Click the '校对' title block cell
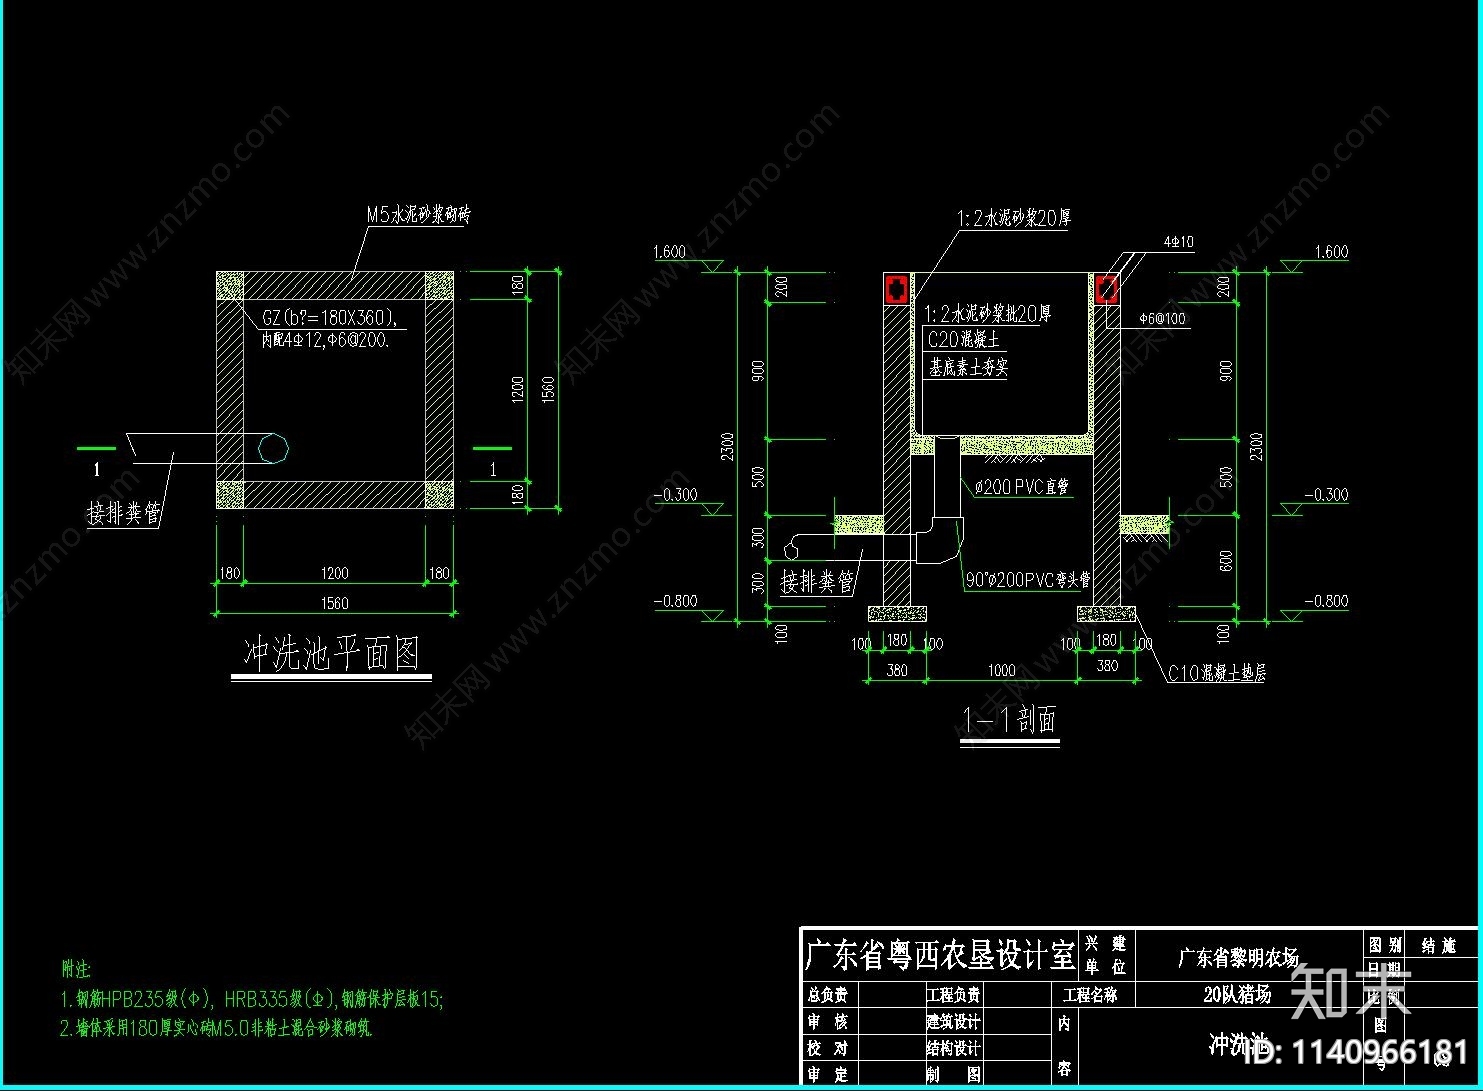The width and height of the screenshot is (1483, 1091). click(x=827, y=1048)
